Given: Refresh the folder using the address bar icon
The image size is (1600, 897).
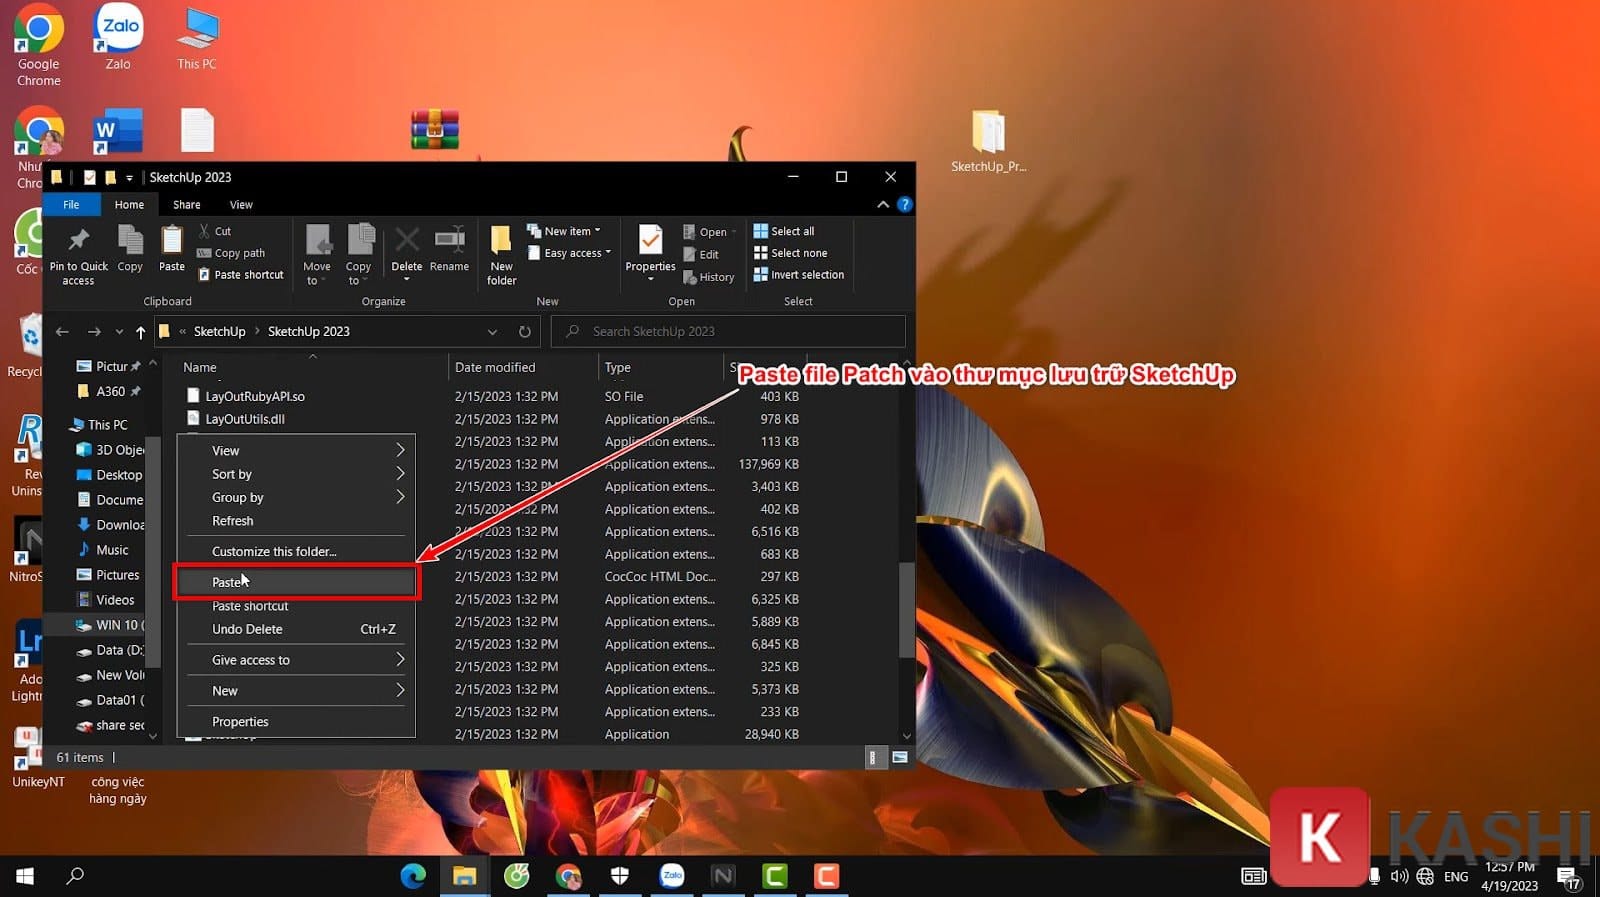Looking at the screenshot, I should pos(524,332).
